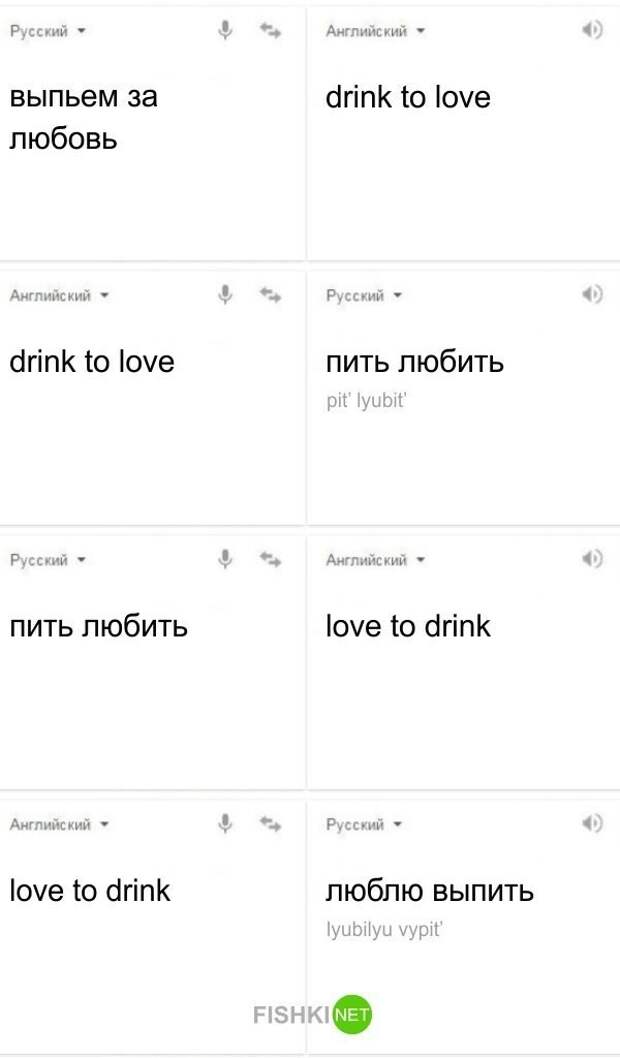Open target language dropdown Английский in first row

pos(376,31)
